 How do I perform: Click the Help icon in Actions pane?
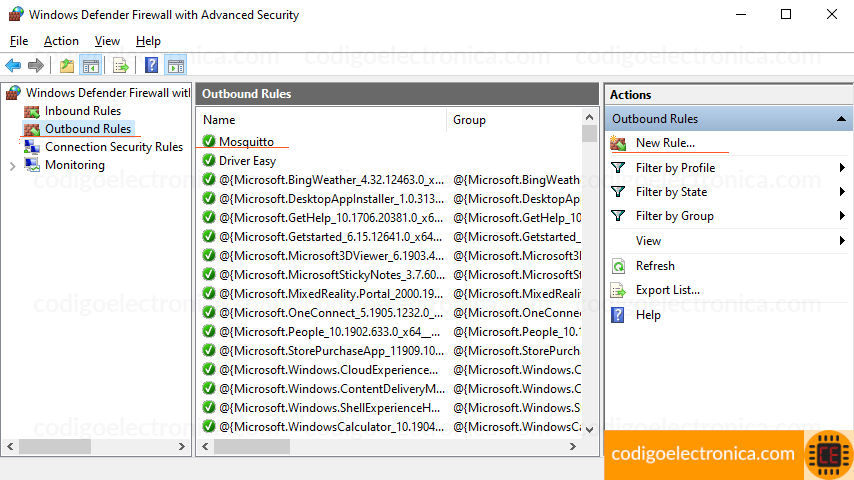(618, 315)
